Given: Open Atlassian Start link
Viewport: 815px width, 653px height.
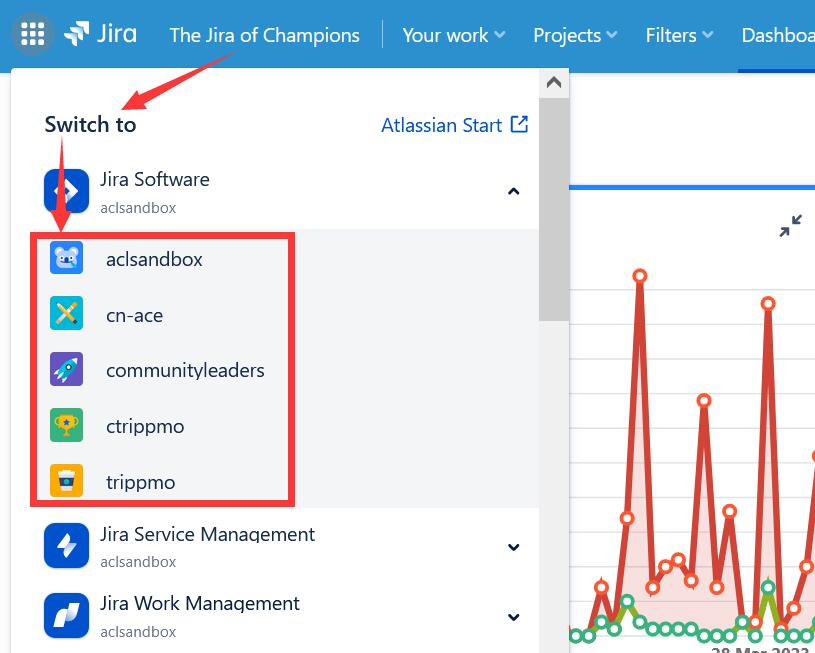Looking at the screenshot, I should tap(454, 125).
